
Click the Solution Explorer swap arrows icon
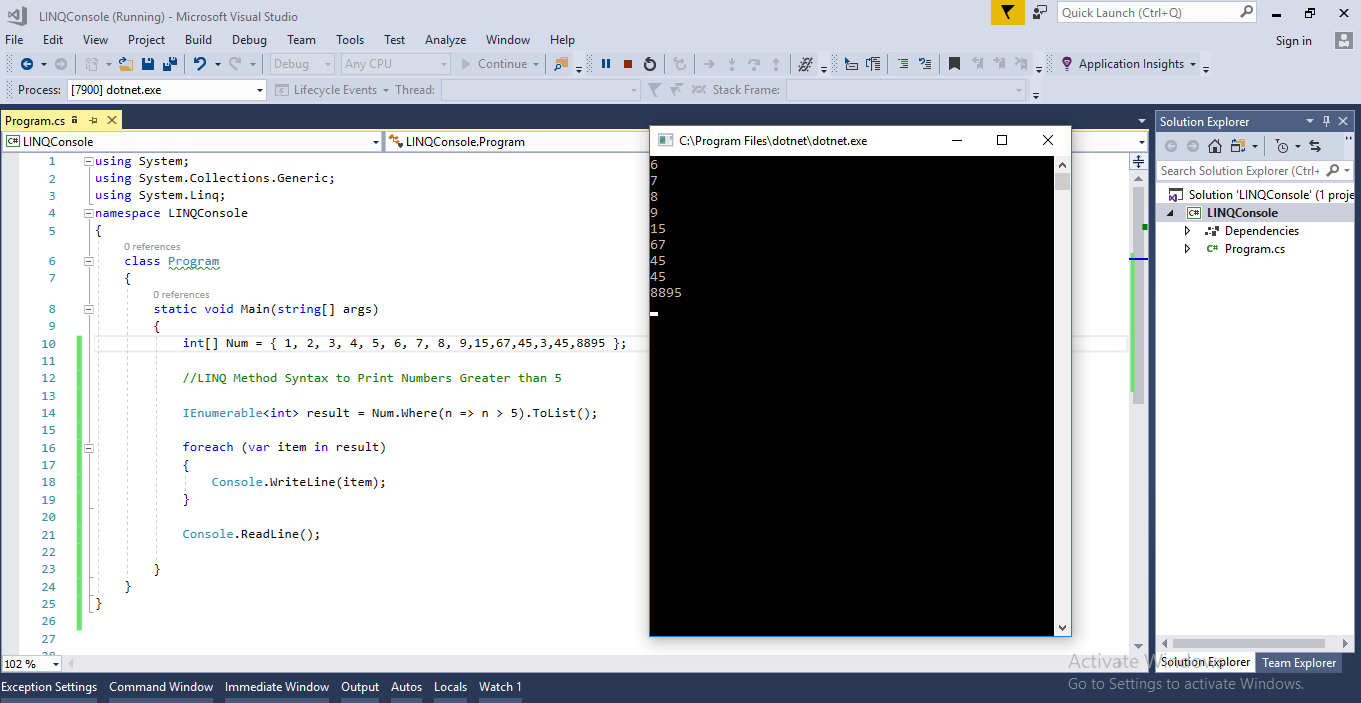pyautogui.click(x=1315, y=146)
